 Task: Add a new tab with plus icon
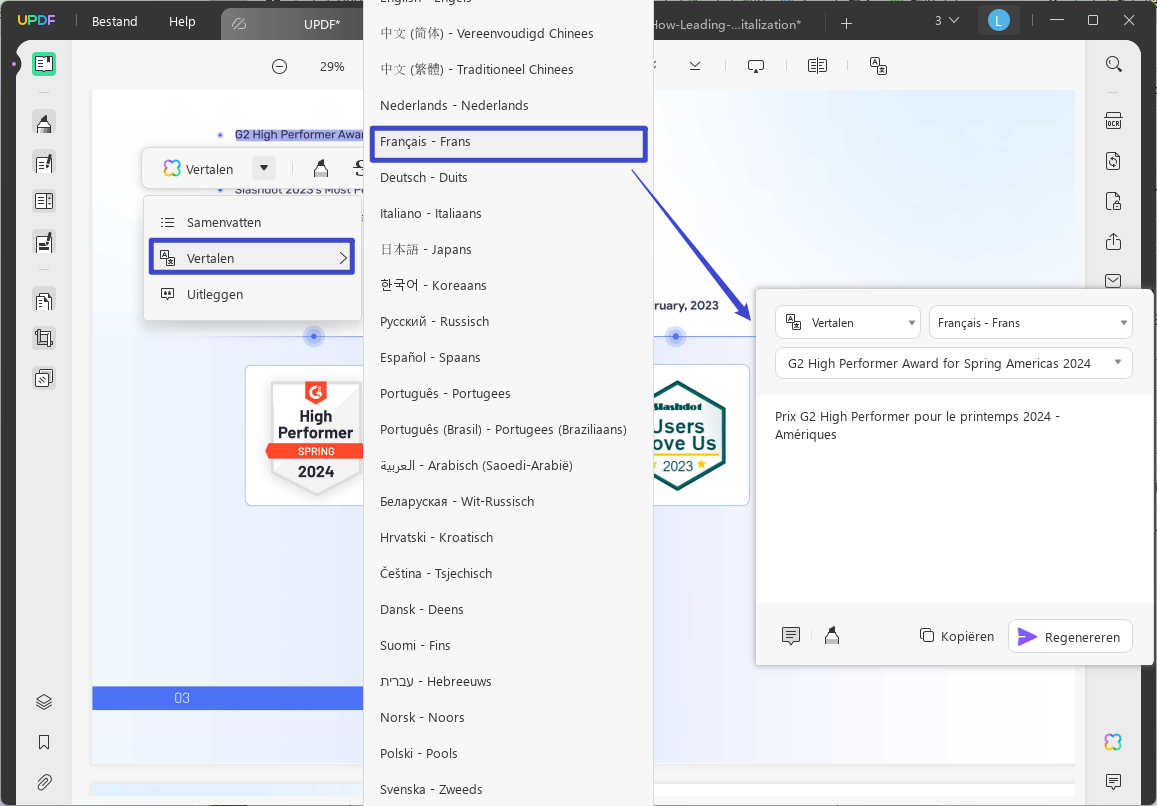(x=846, y=24)
